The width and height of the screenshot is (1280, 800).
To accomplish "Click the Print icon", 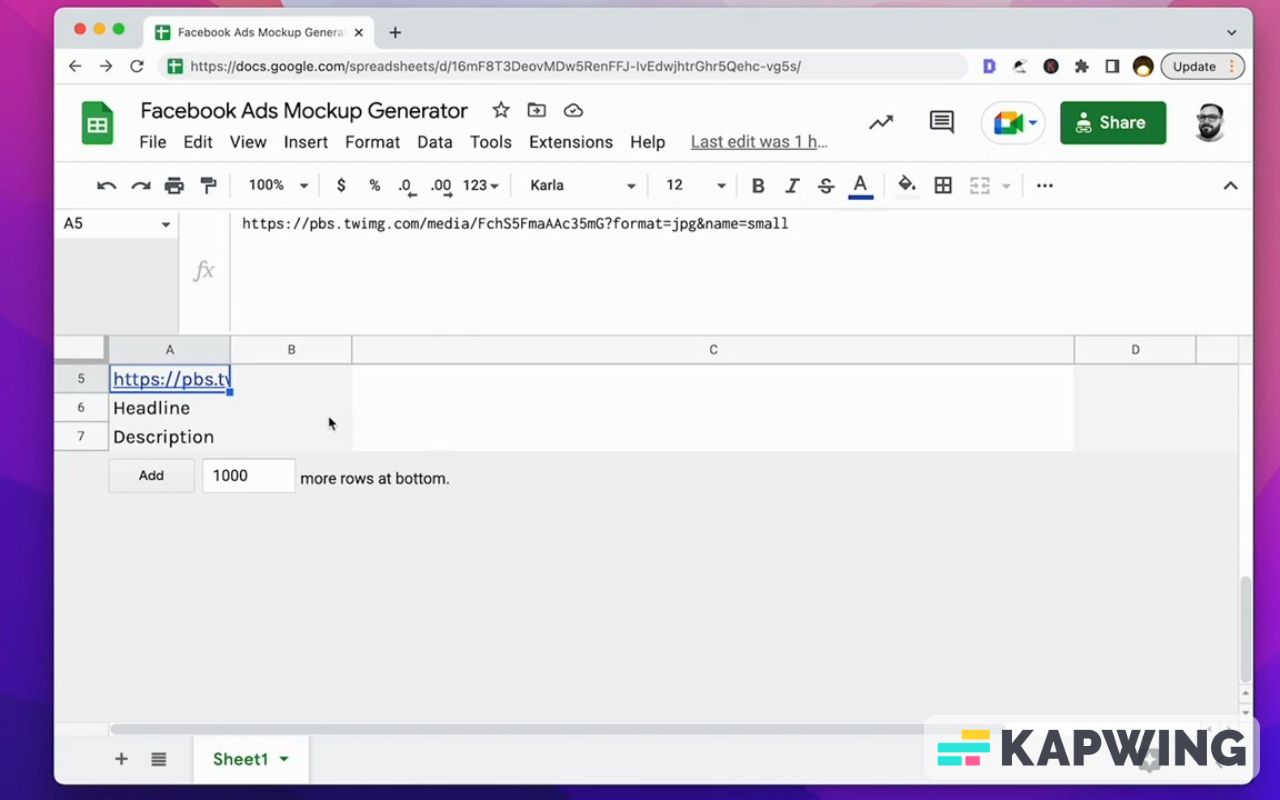I will (x=174, y=185).
